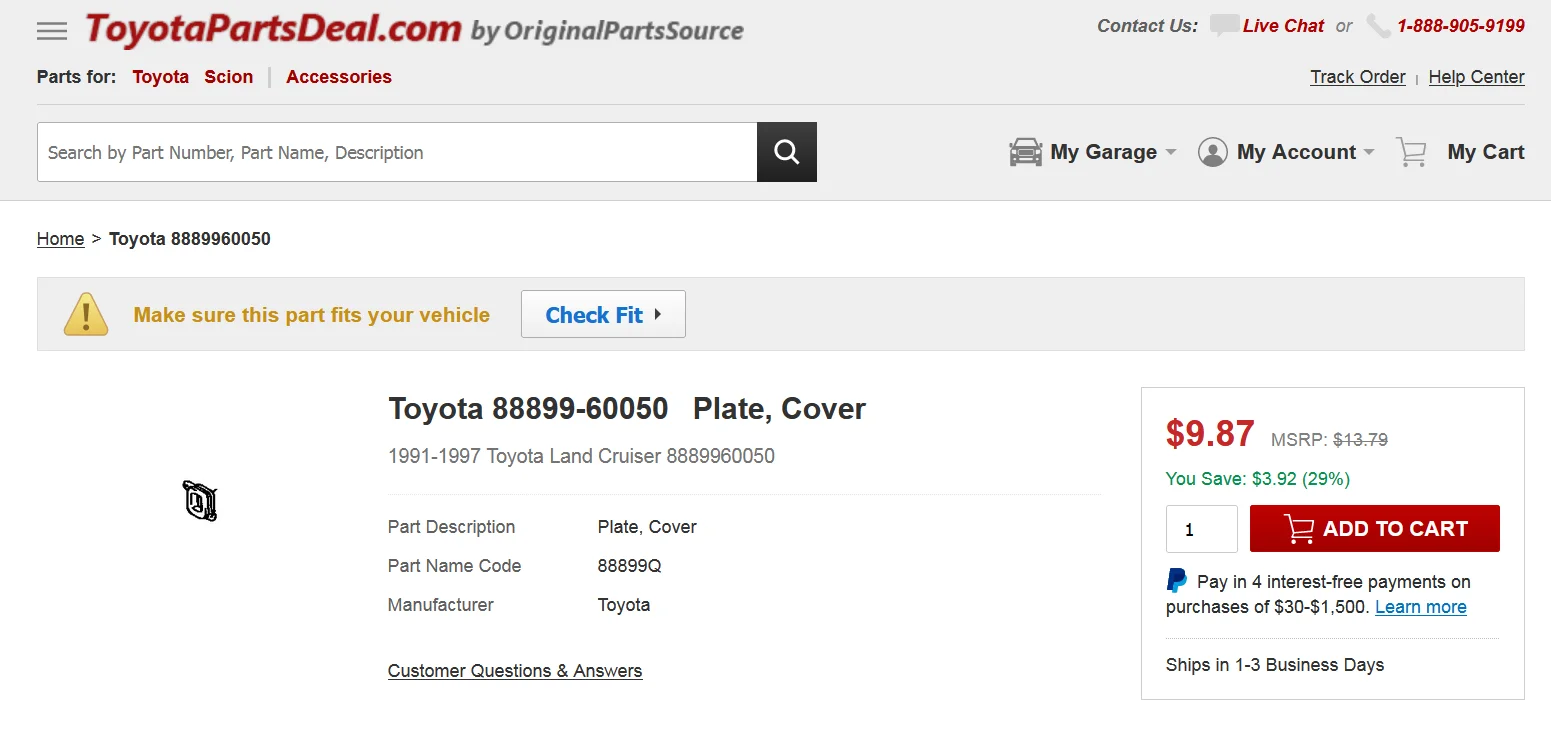1551x729 pixels.
Task: Click the ADD TO CART button
Action: (x=1375, y=529)
